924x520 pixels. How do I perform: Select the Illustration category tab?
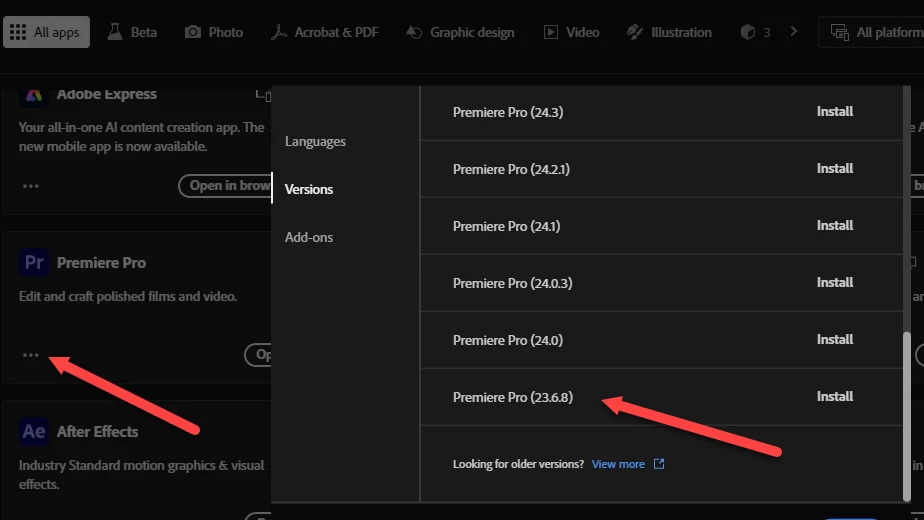(x=669, y=32)
